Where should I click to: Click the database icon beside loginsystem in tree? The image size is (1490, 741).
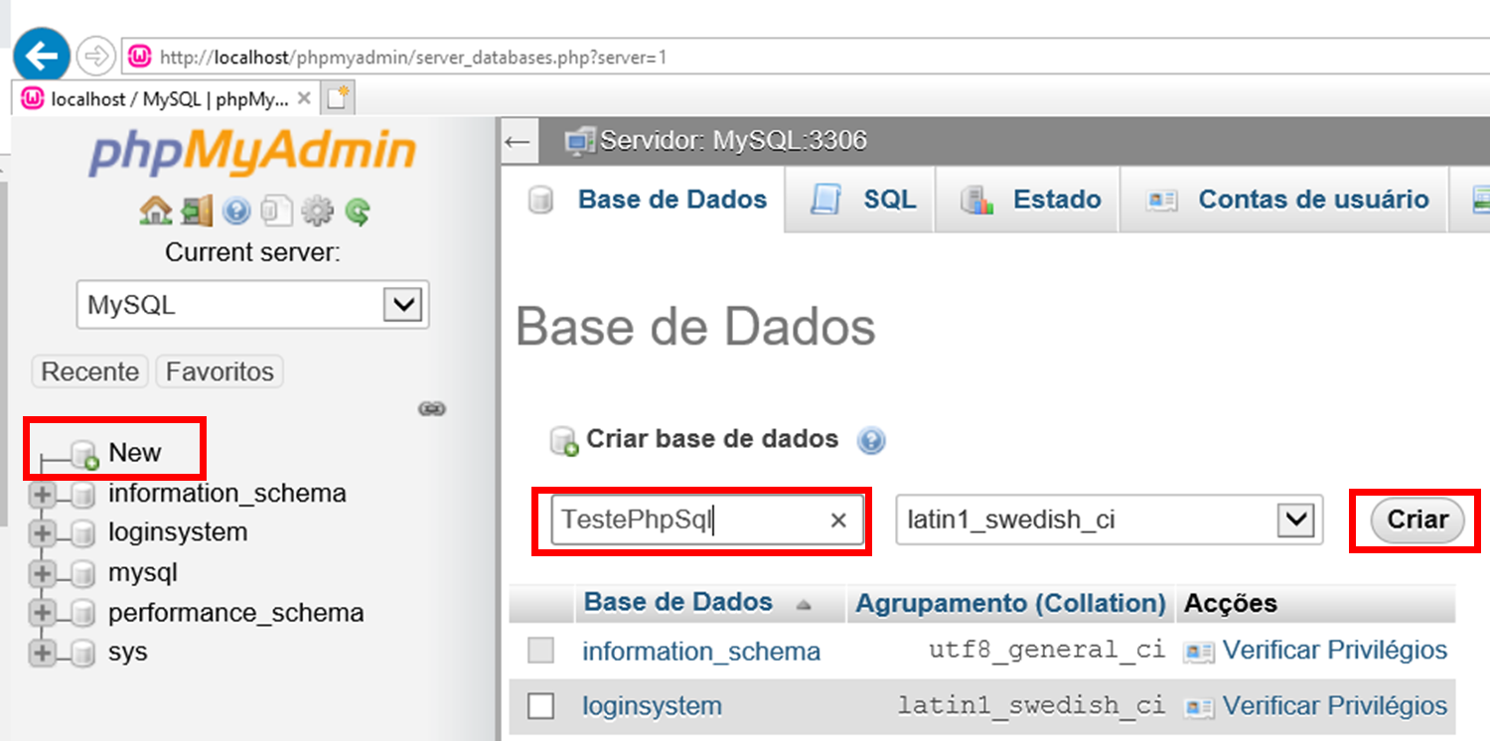pyautogui.click(x=84, y=533)
